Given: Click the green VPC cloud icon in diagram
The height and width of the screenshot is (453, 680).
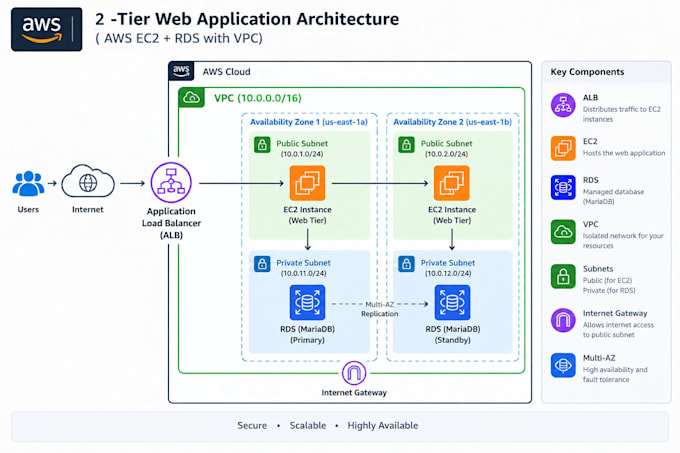Looking at the screenshot, I should point(191,98).
